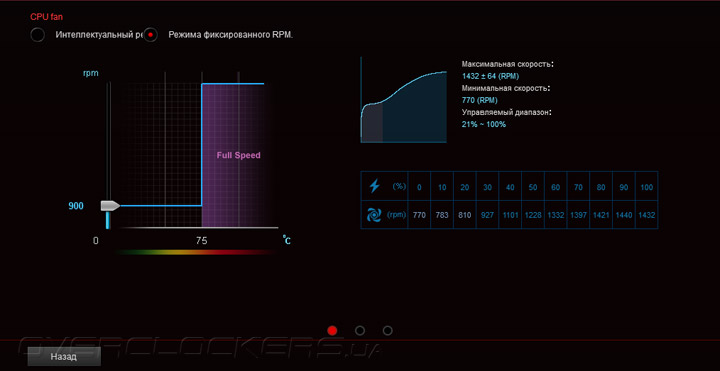Click the Максимальная скорость label
720x371 pixels.
click(x=507, y=64)
